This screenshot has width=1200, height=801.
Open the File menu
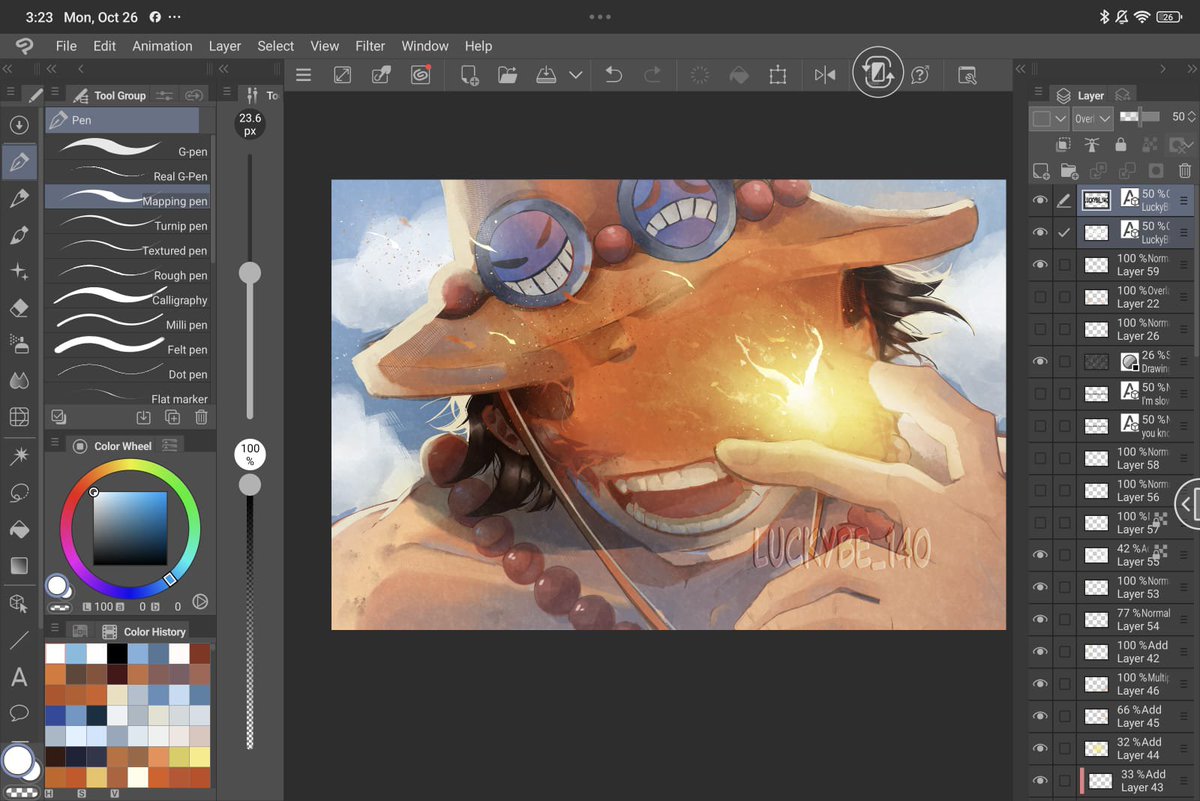pyautogui.click(x=66, y=46)
